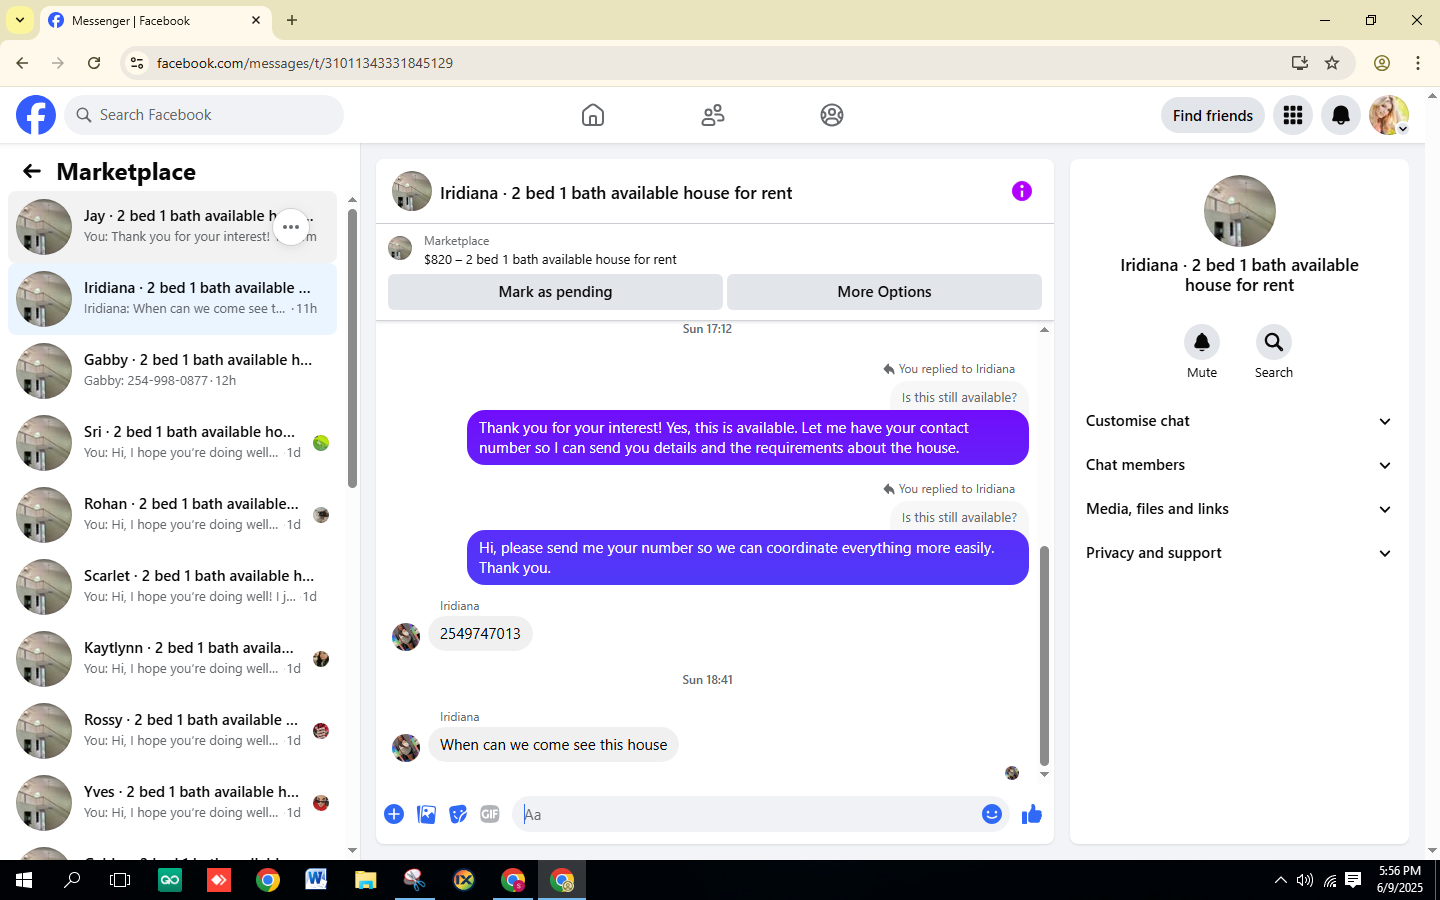
Task: Choose a sticker from the sticker icon
Action: [x=458, y=814]
